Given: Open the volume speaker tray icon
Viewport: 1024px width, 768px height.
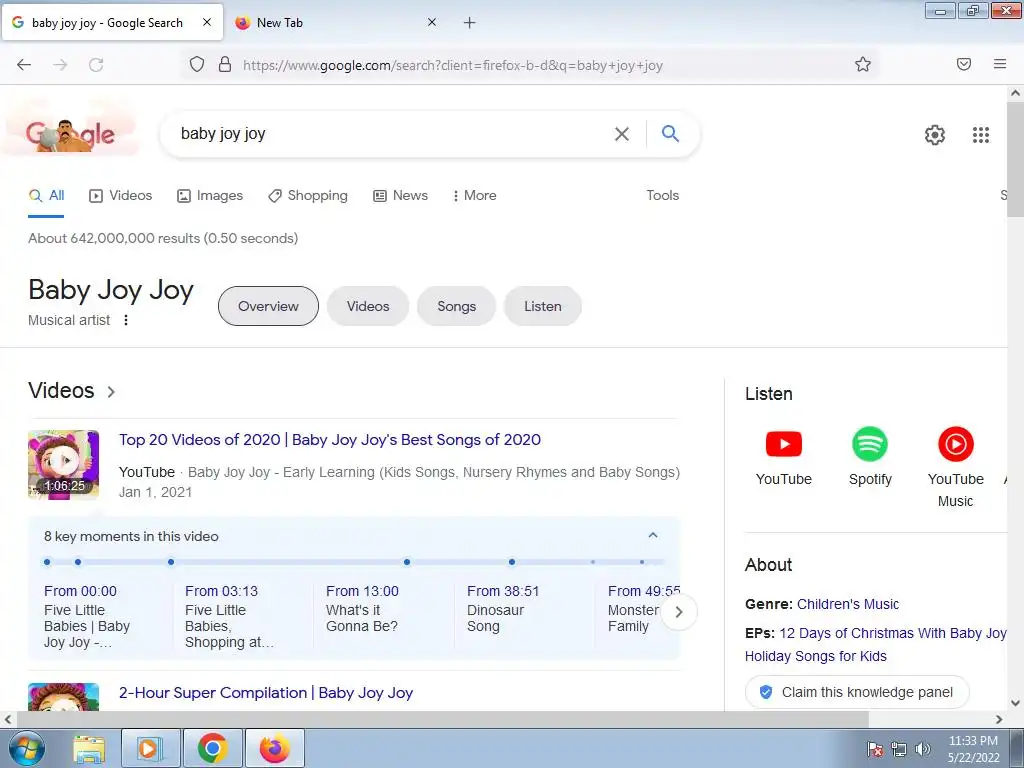Looking at the screenshot, I should point(923,749).
